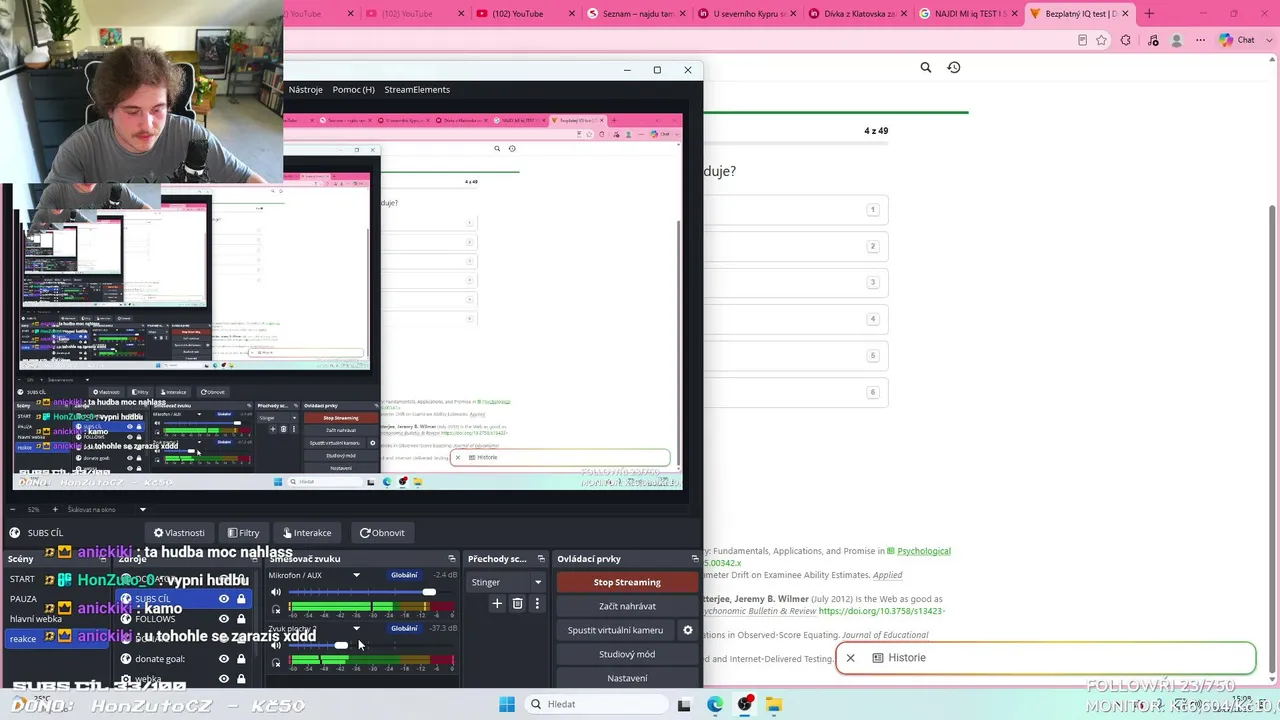Toggle lock on donate goal source
Viewport: 1280px width, 720px height.
(x=241, y=659)
